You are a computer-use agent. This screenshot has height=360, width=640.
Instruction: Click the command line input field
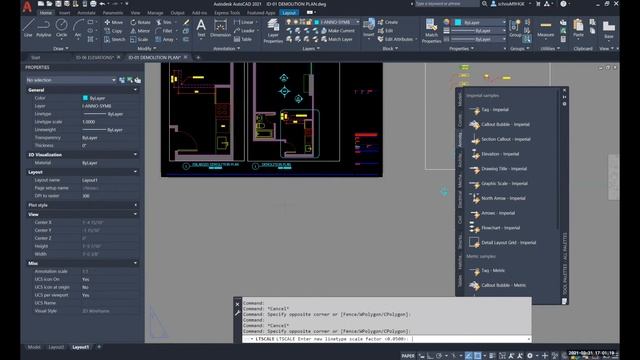point(386,339)
